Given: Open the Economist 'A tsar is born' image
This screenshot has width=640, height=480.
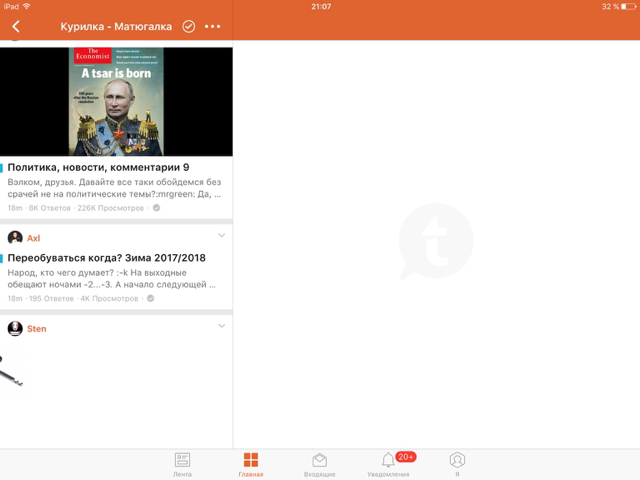Looking at the screenshot, I should (x=116, y=102).
